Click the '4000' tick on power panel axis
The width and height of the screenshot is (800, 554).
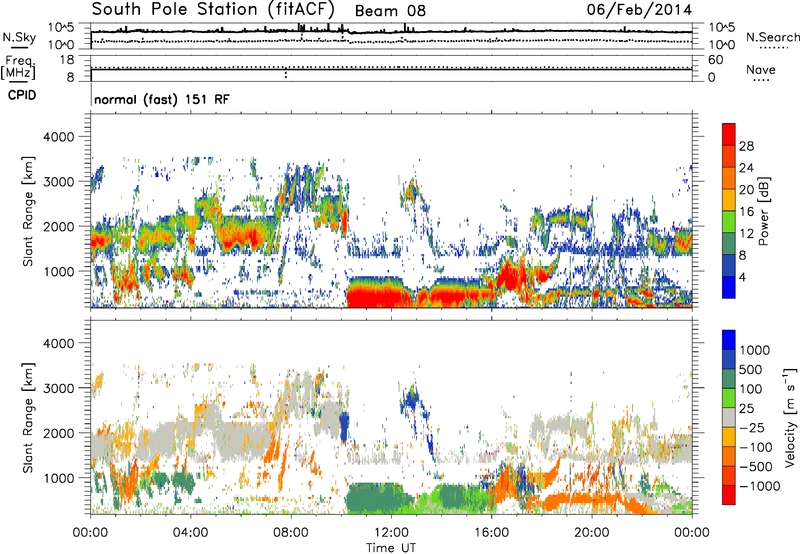(59, 137)
